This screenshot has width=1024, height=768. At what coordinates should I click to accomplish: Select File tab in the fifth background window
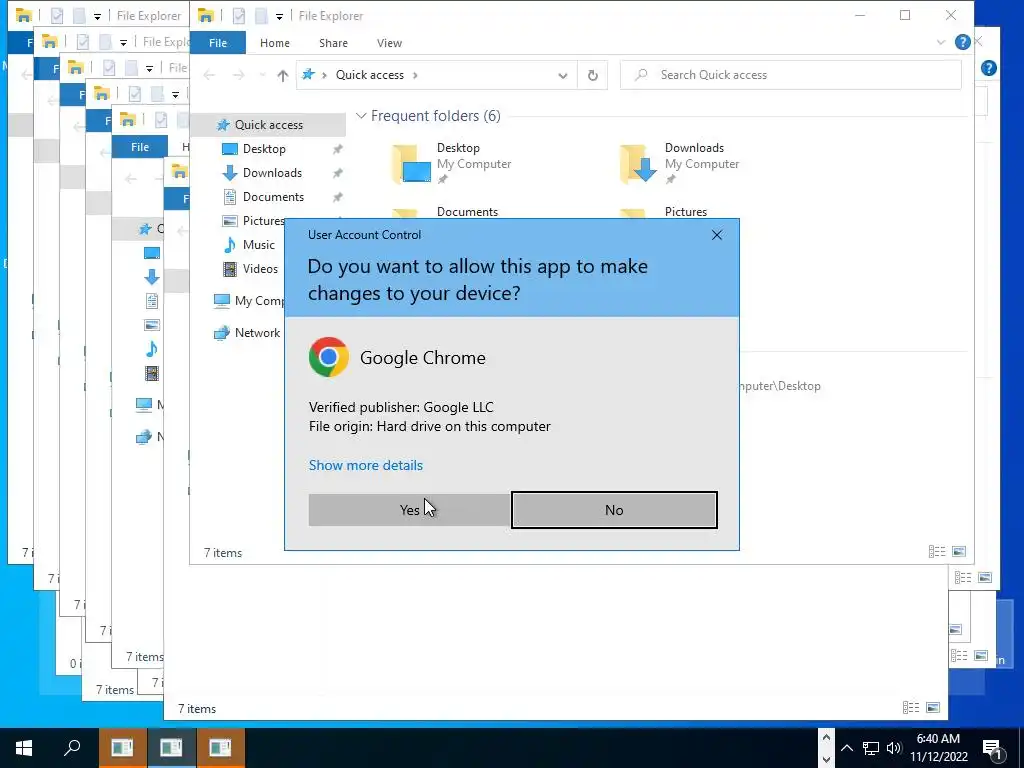click(140, 148)
